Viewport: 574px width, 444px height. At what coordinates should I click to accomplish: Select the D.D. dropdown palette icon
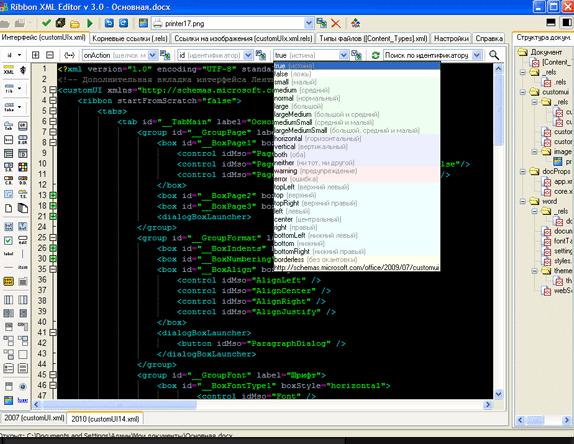(23, 180)
